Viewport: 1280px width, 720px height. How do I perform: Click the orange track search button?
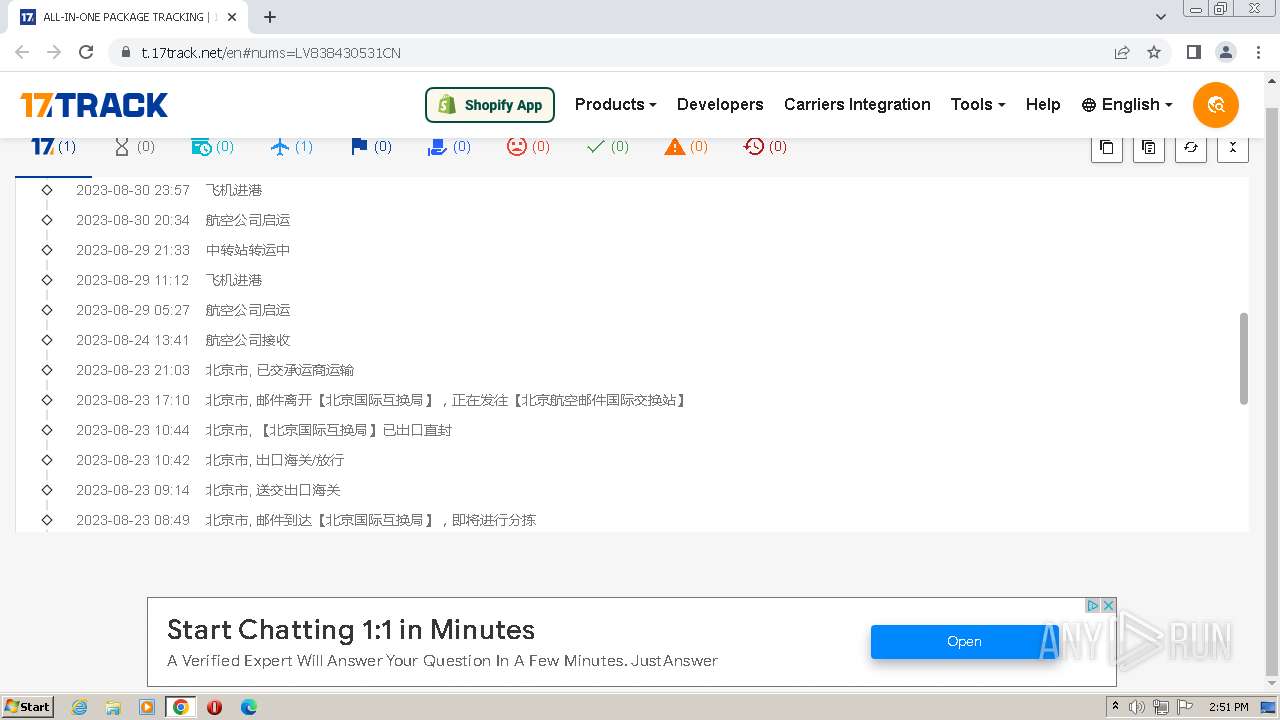(x=1216, y=105)
